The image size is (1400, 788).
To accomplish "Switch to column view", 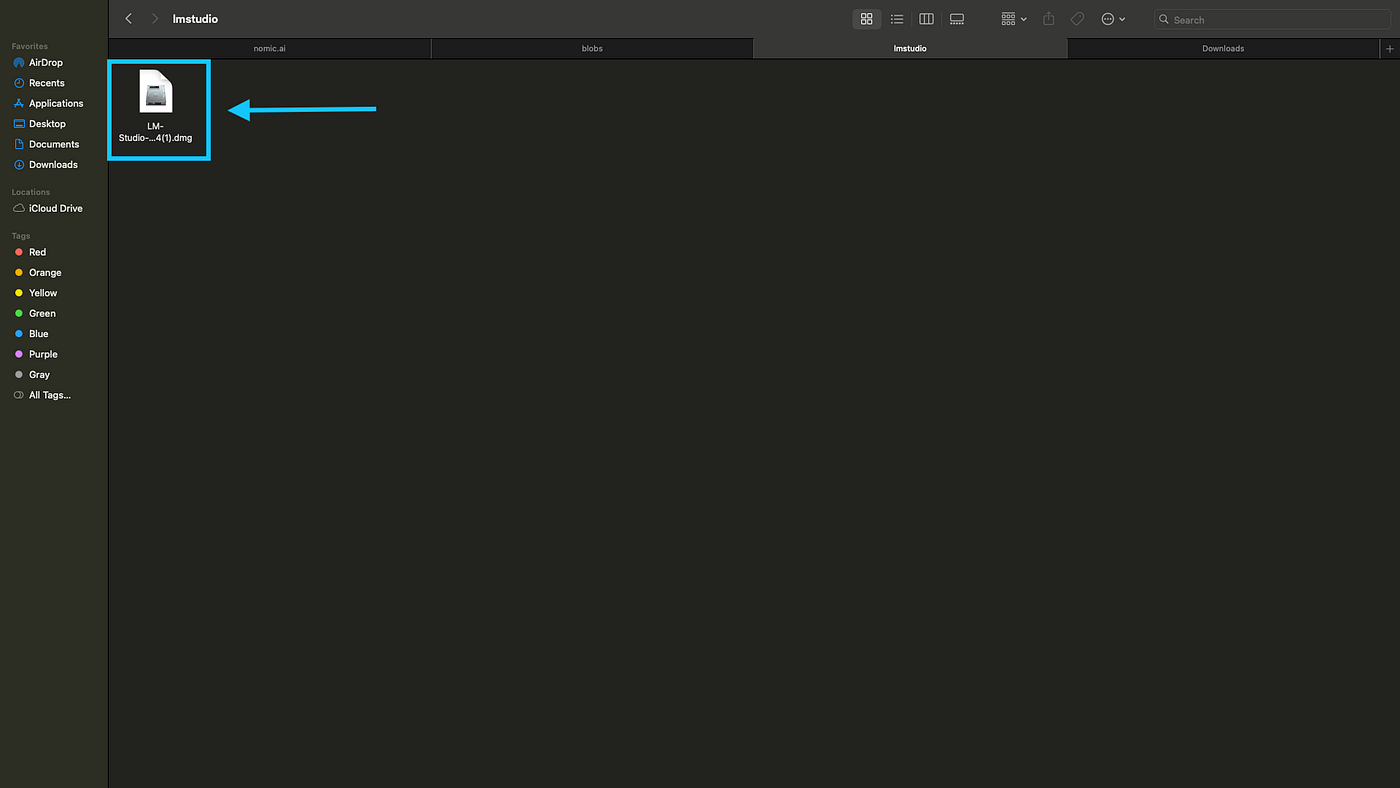I will pyautogui.click(x=926, y=19).
